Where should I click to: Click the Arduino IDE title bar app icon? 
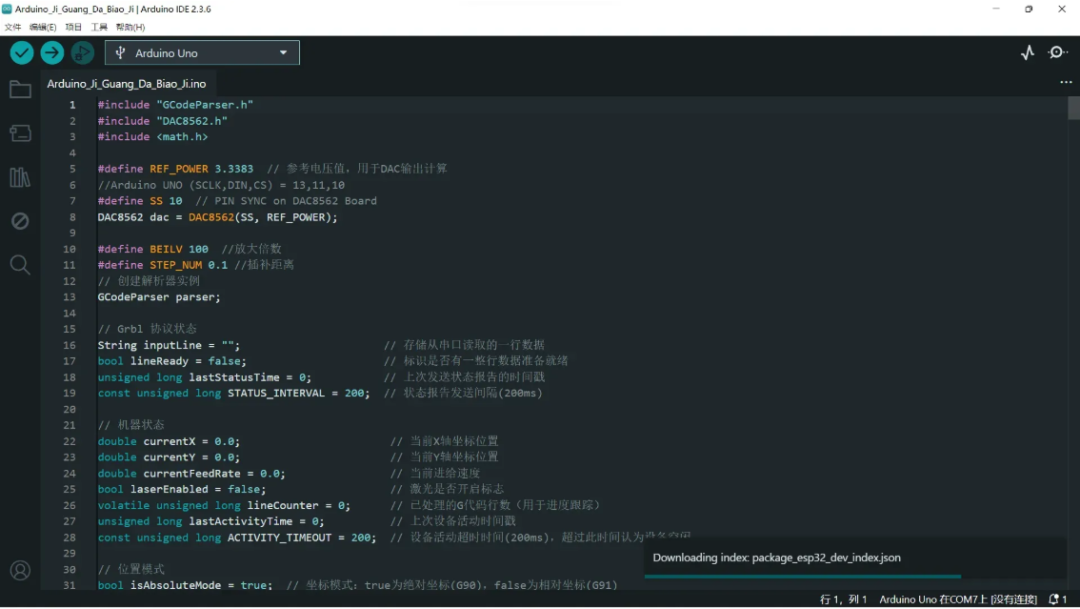(7, 9)
